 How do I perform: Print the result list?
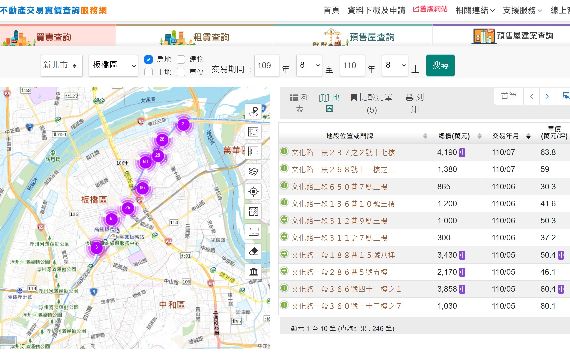click(x=414, y=103)
